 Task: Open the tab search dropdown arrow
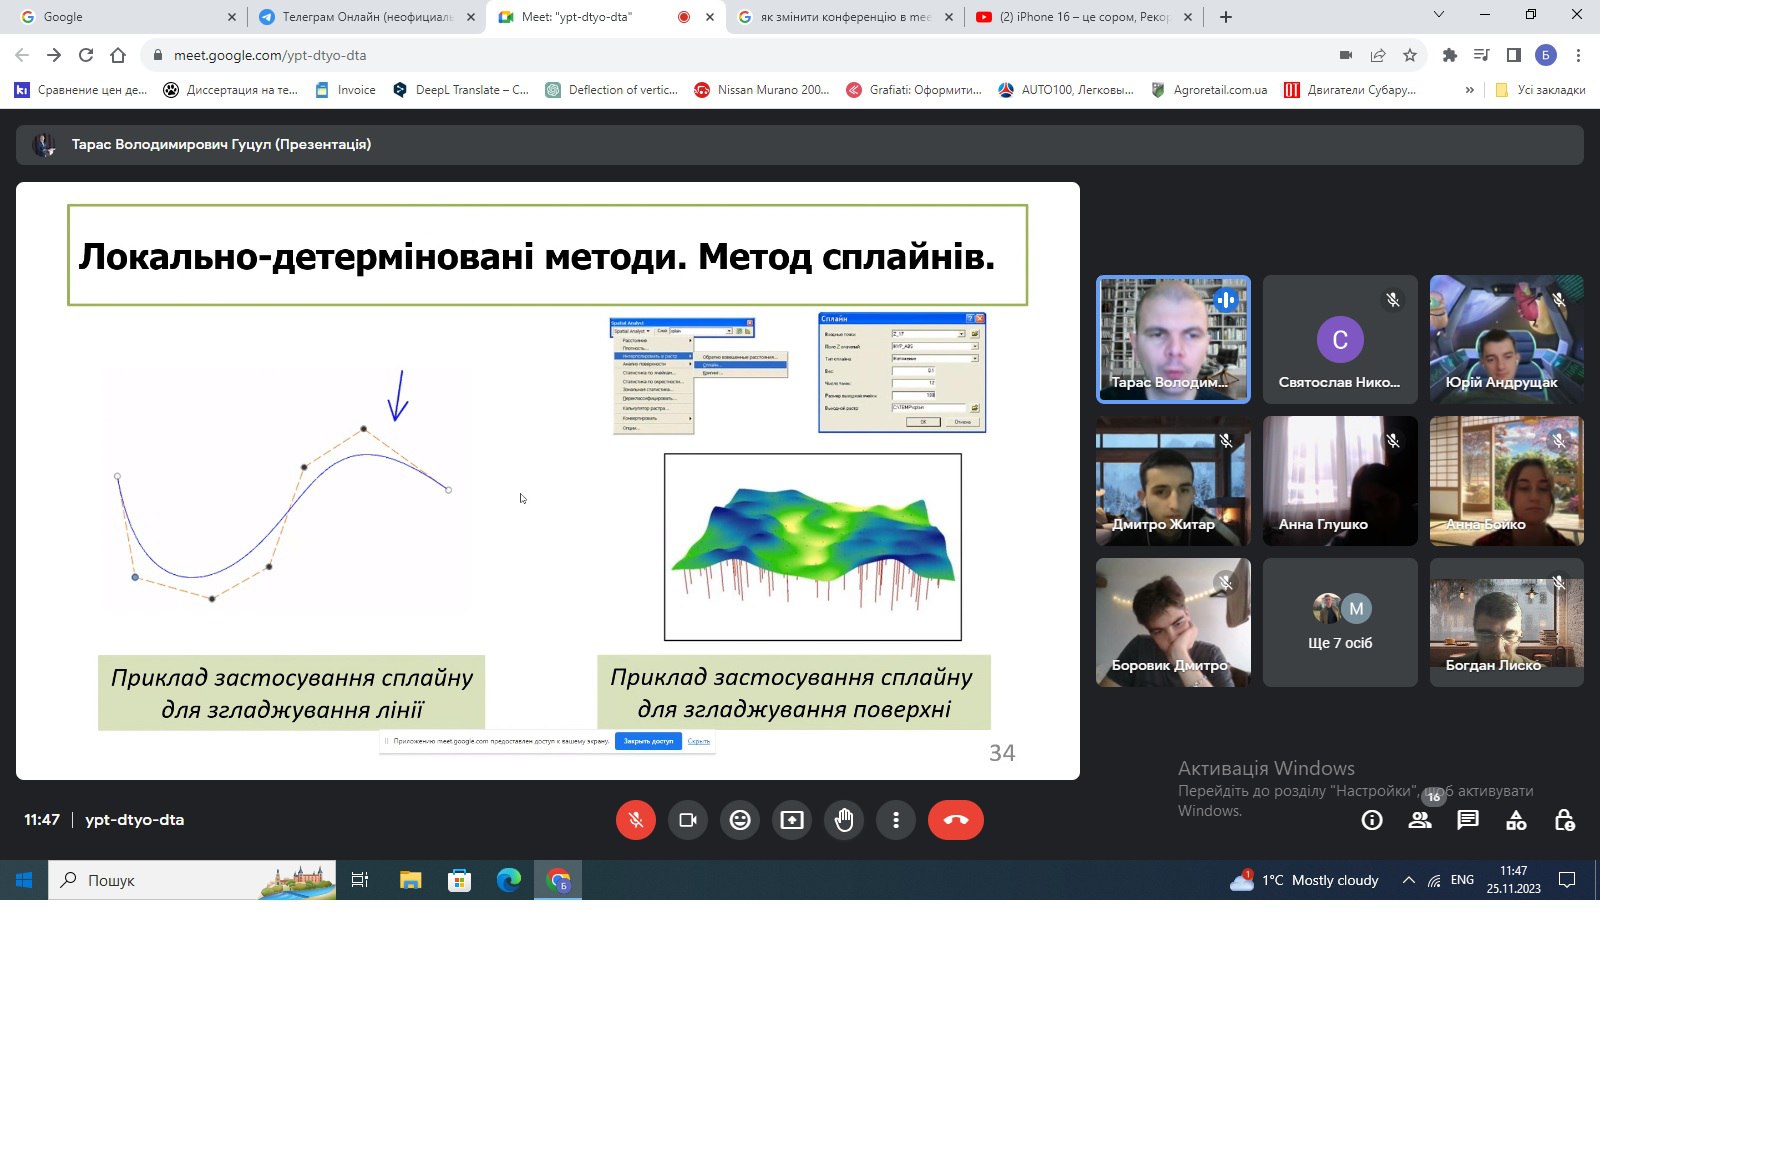(1439, 15)
